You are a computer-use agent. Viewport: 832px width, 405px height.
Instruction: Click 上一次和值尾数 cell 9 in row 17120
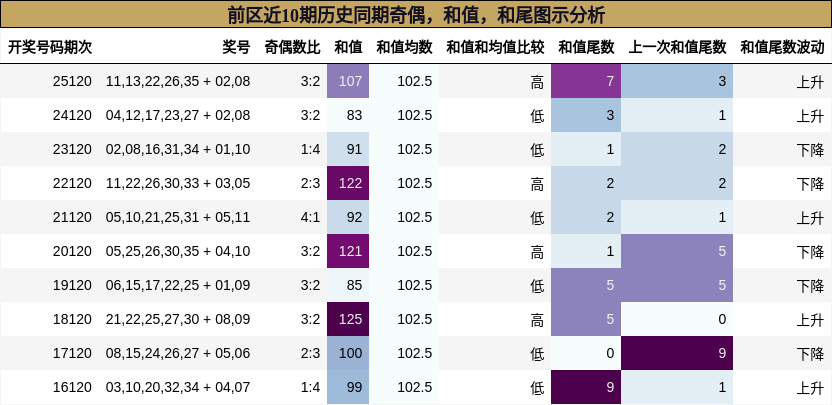tap(677, 353)
